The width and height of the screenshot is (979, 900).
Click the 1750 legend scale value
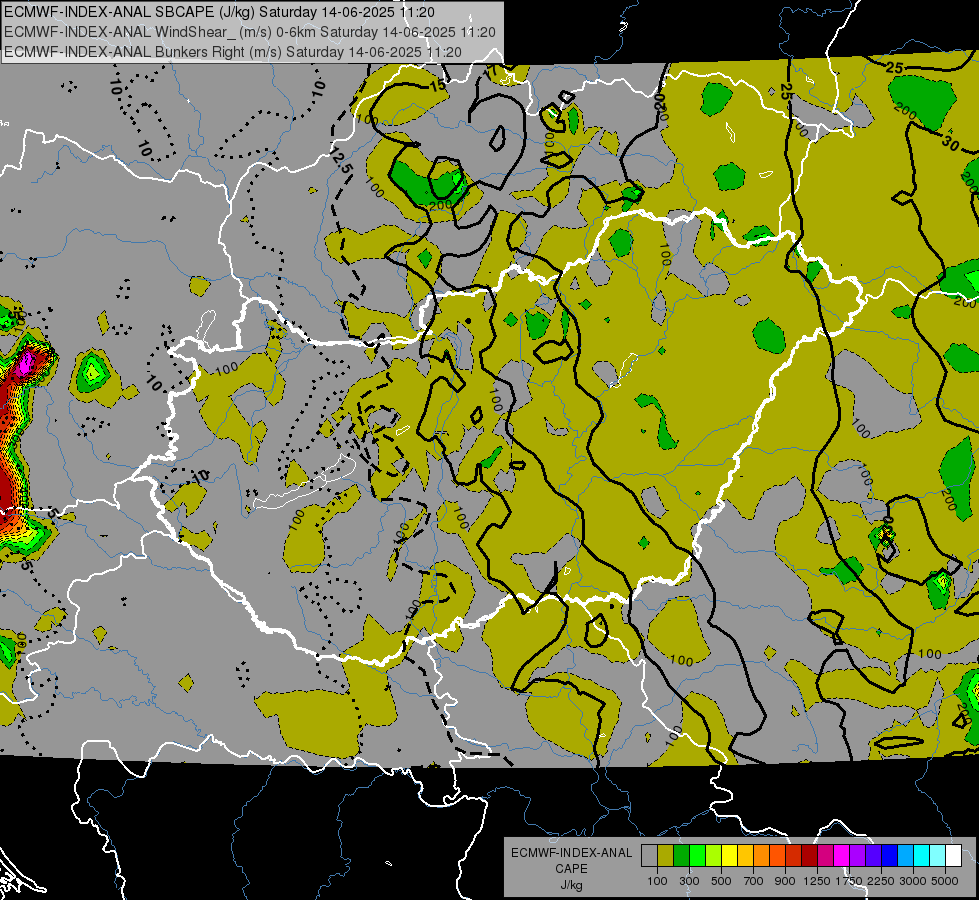pos(849,881)
